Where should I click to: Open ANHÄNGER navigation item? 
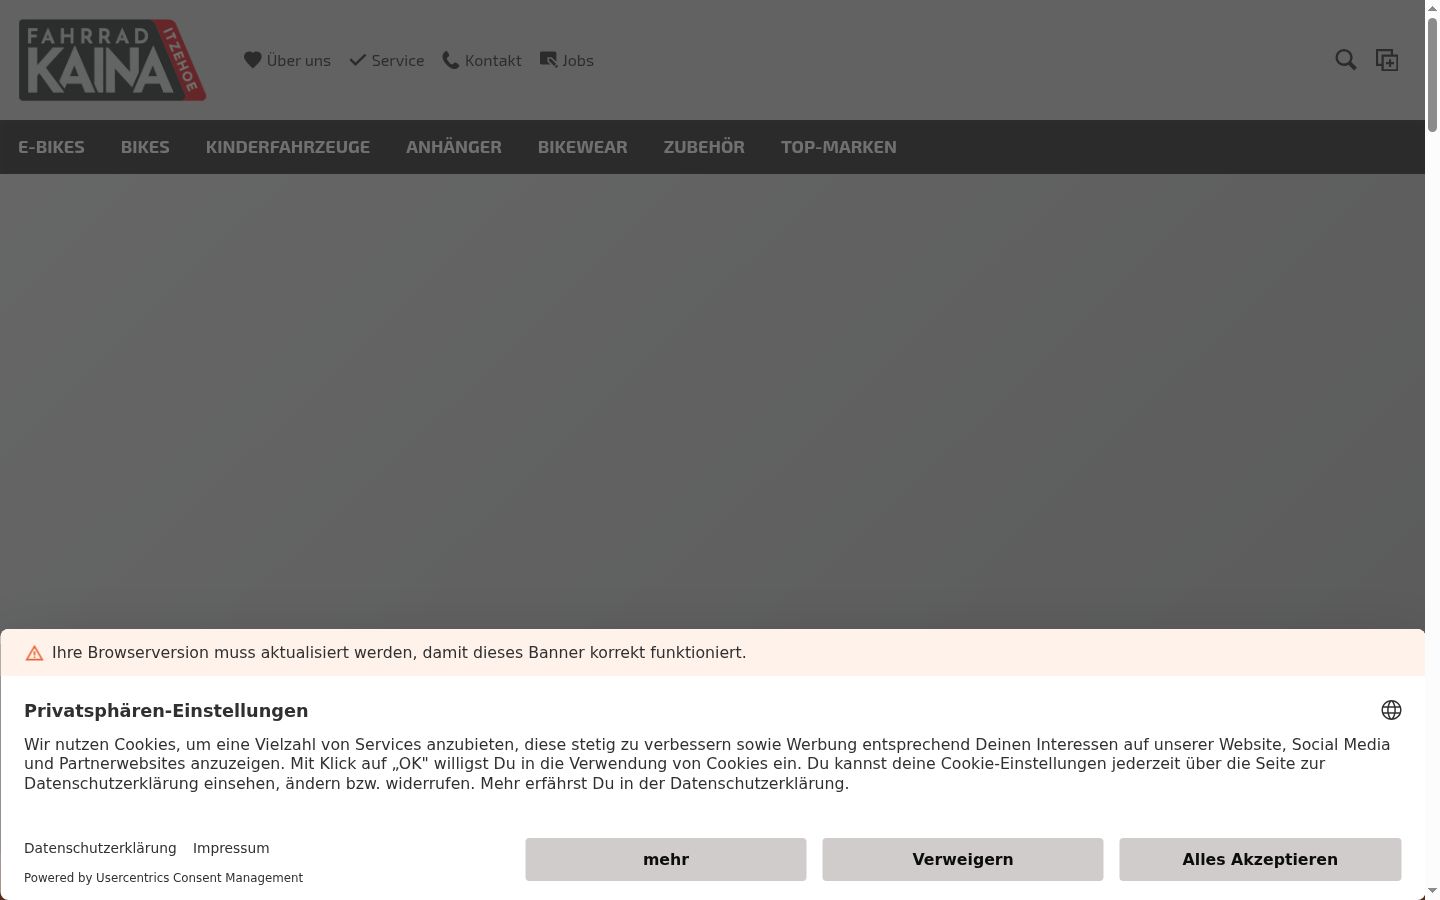(x=454, y=147)
